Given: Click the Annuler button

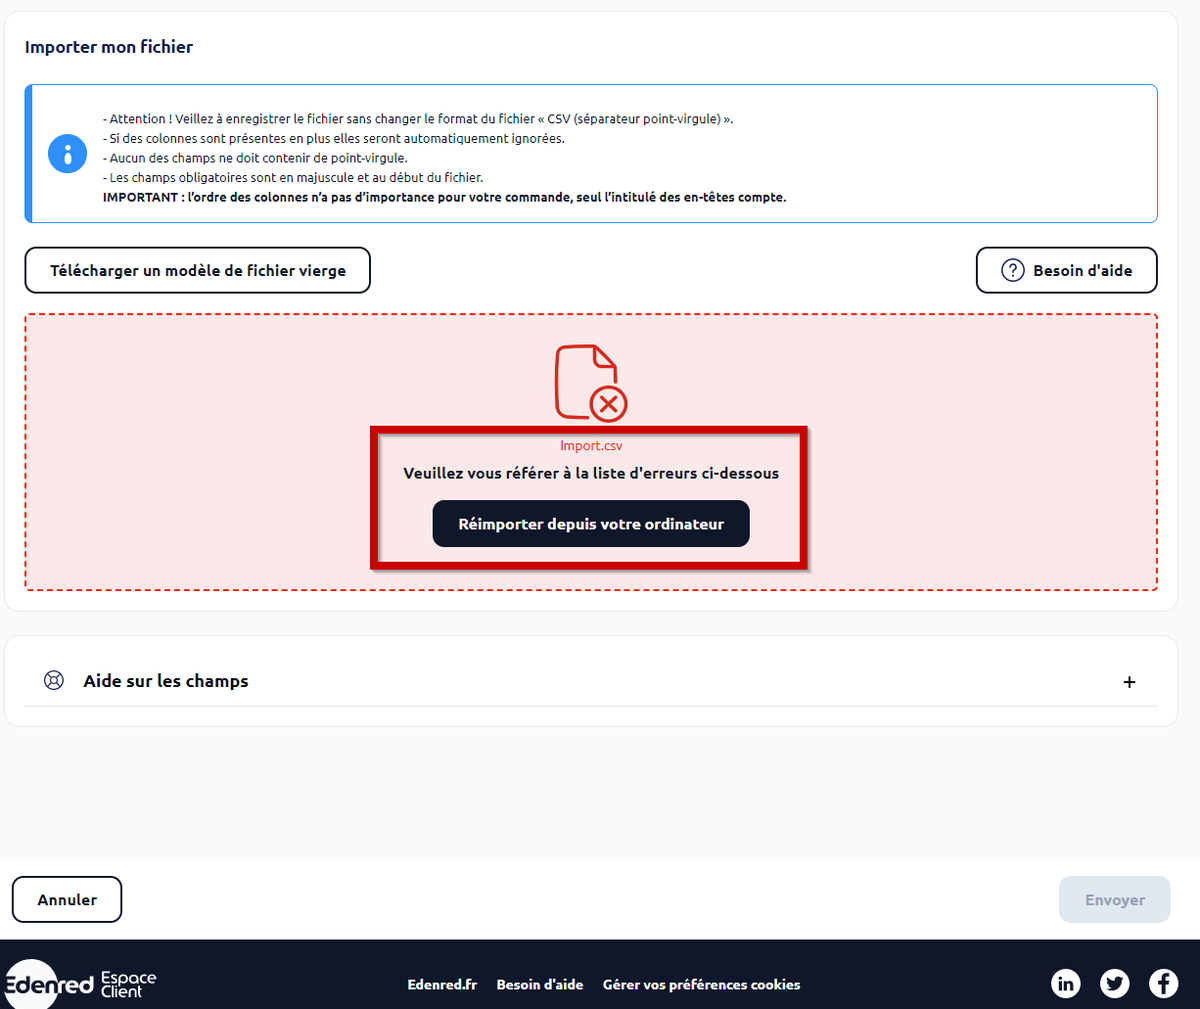Looking at the screenshot, I should (x=67, y=899).
